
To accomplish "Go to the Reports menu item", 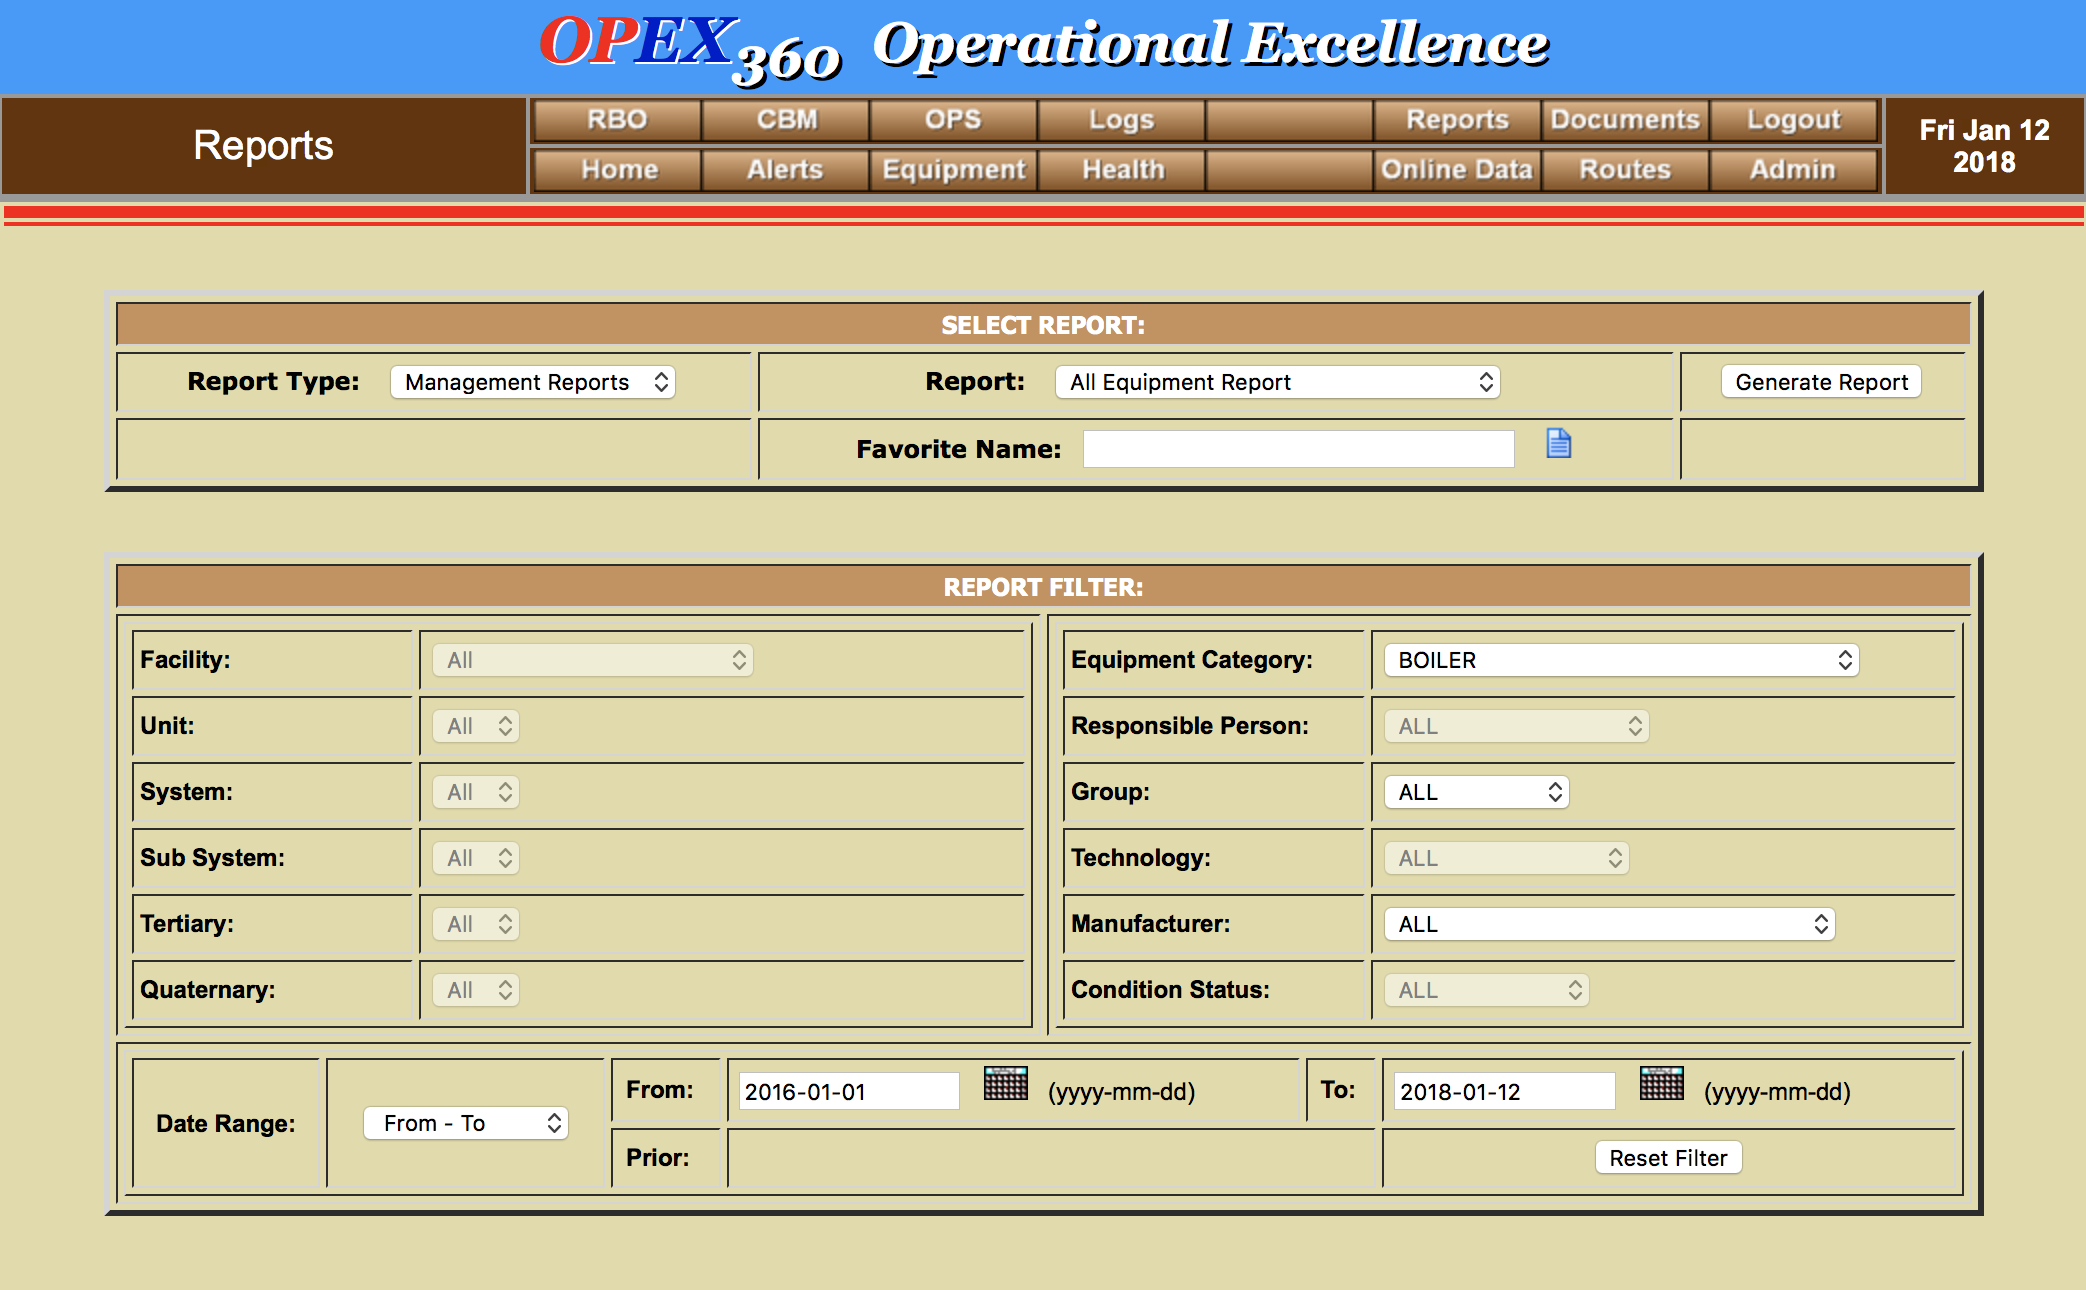I will pos(1457,120).
